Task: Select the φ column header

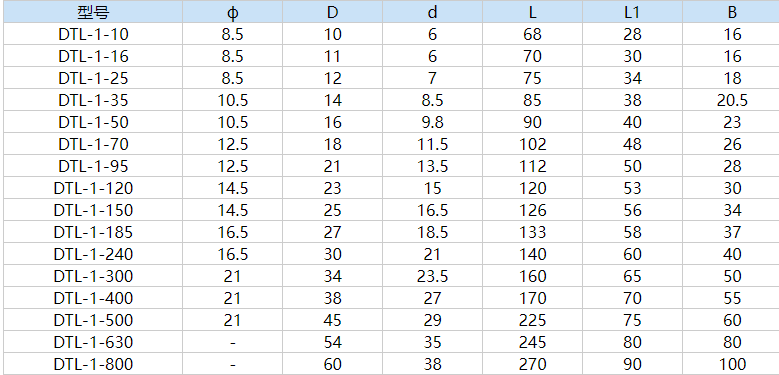Action: click(233, 12)
